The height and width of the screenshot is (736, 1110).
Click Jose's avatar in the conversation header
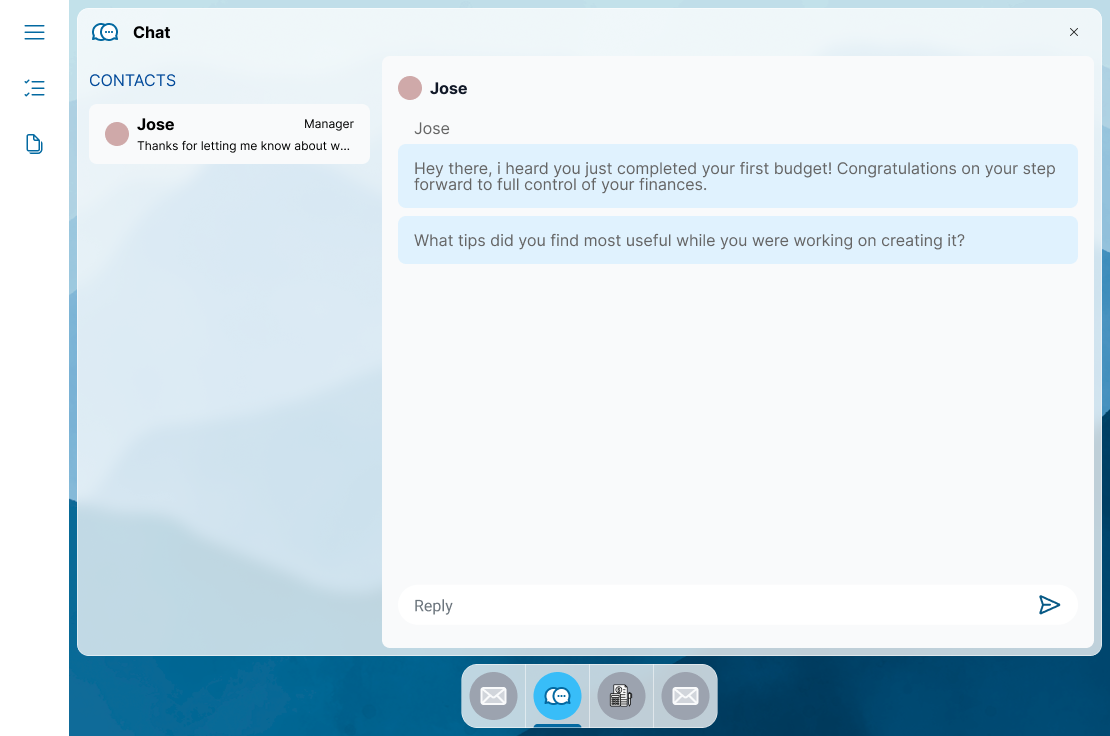(x=410, y=88)
